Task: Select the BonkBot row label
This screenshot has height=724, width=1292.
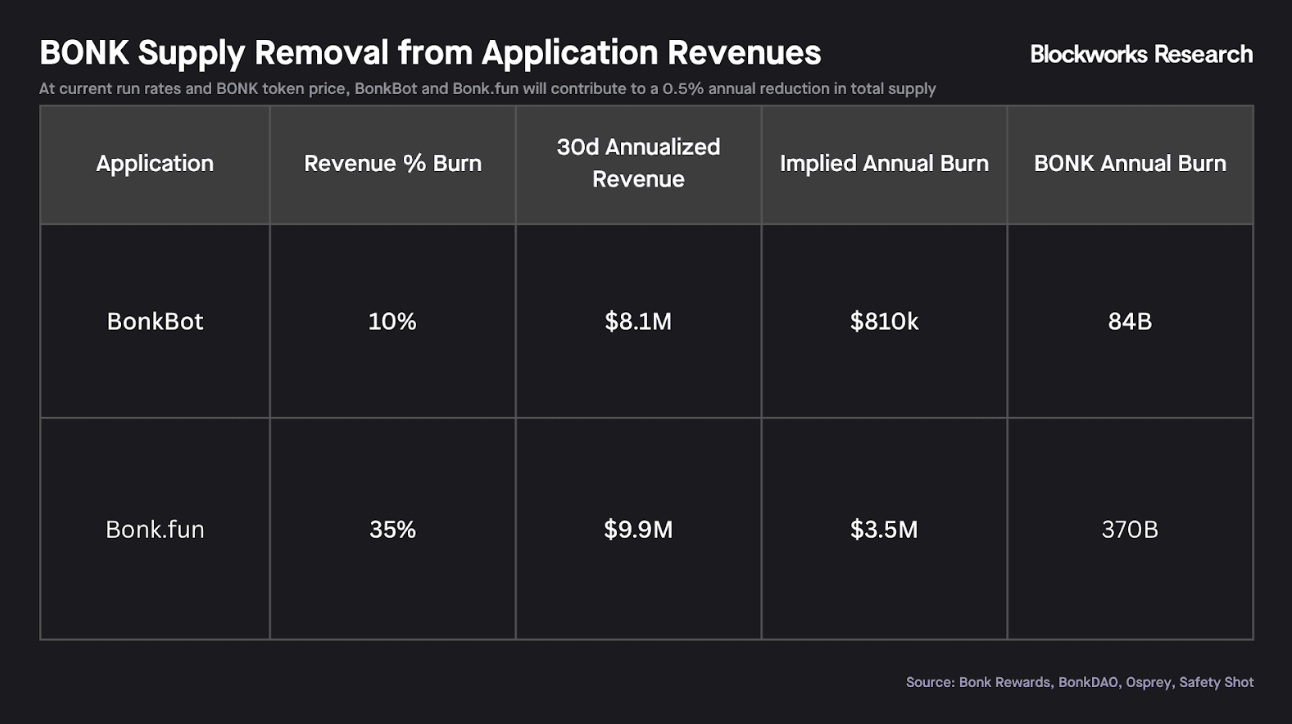Action: [x=155, y=321]
